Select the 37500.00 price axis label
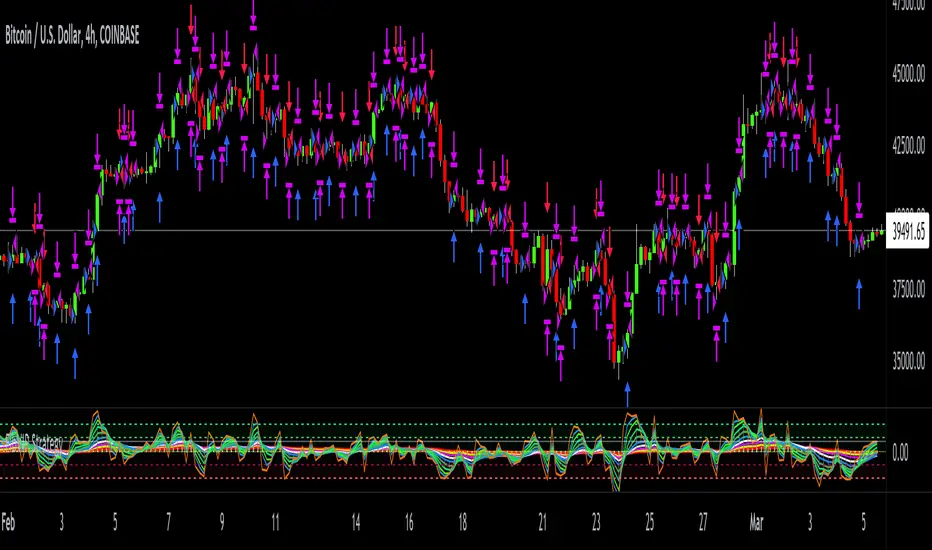 908,290
